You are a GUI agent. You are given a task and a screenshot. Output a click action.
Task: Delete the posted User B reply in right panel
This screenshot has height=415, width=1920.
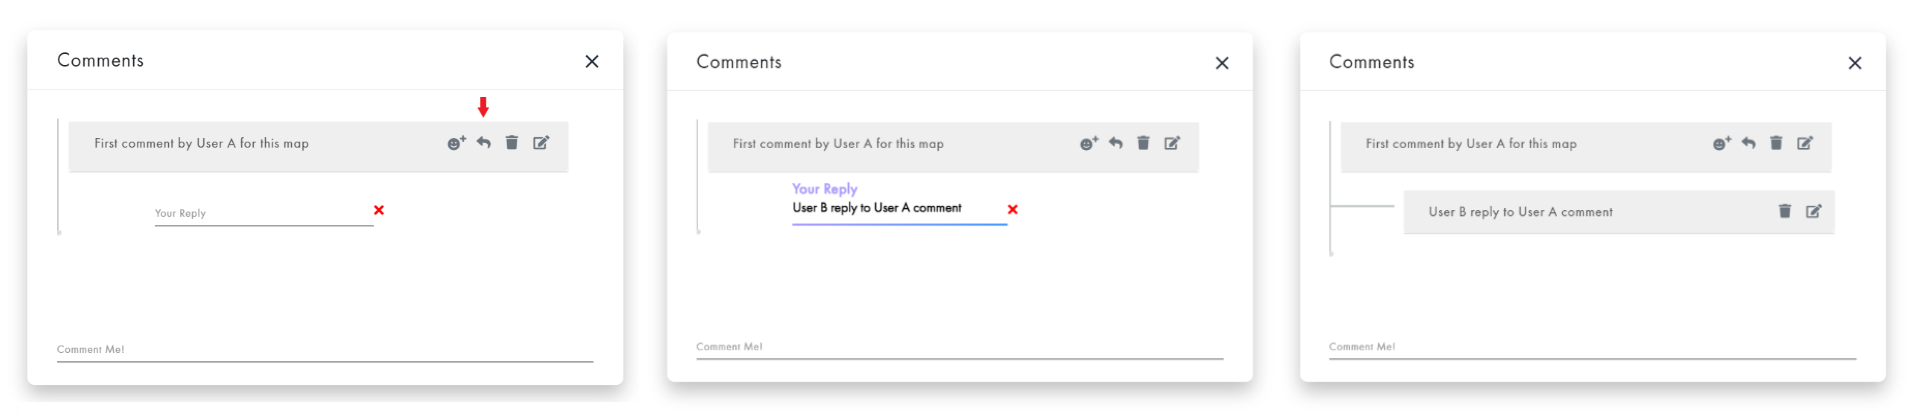point(1785,211)
